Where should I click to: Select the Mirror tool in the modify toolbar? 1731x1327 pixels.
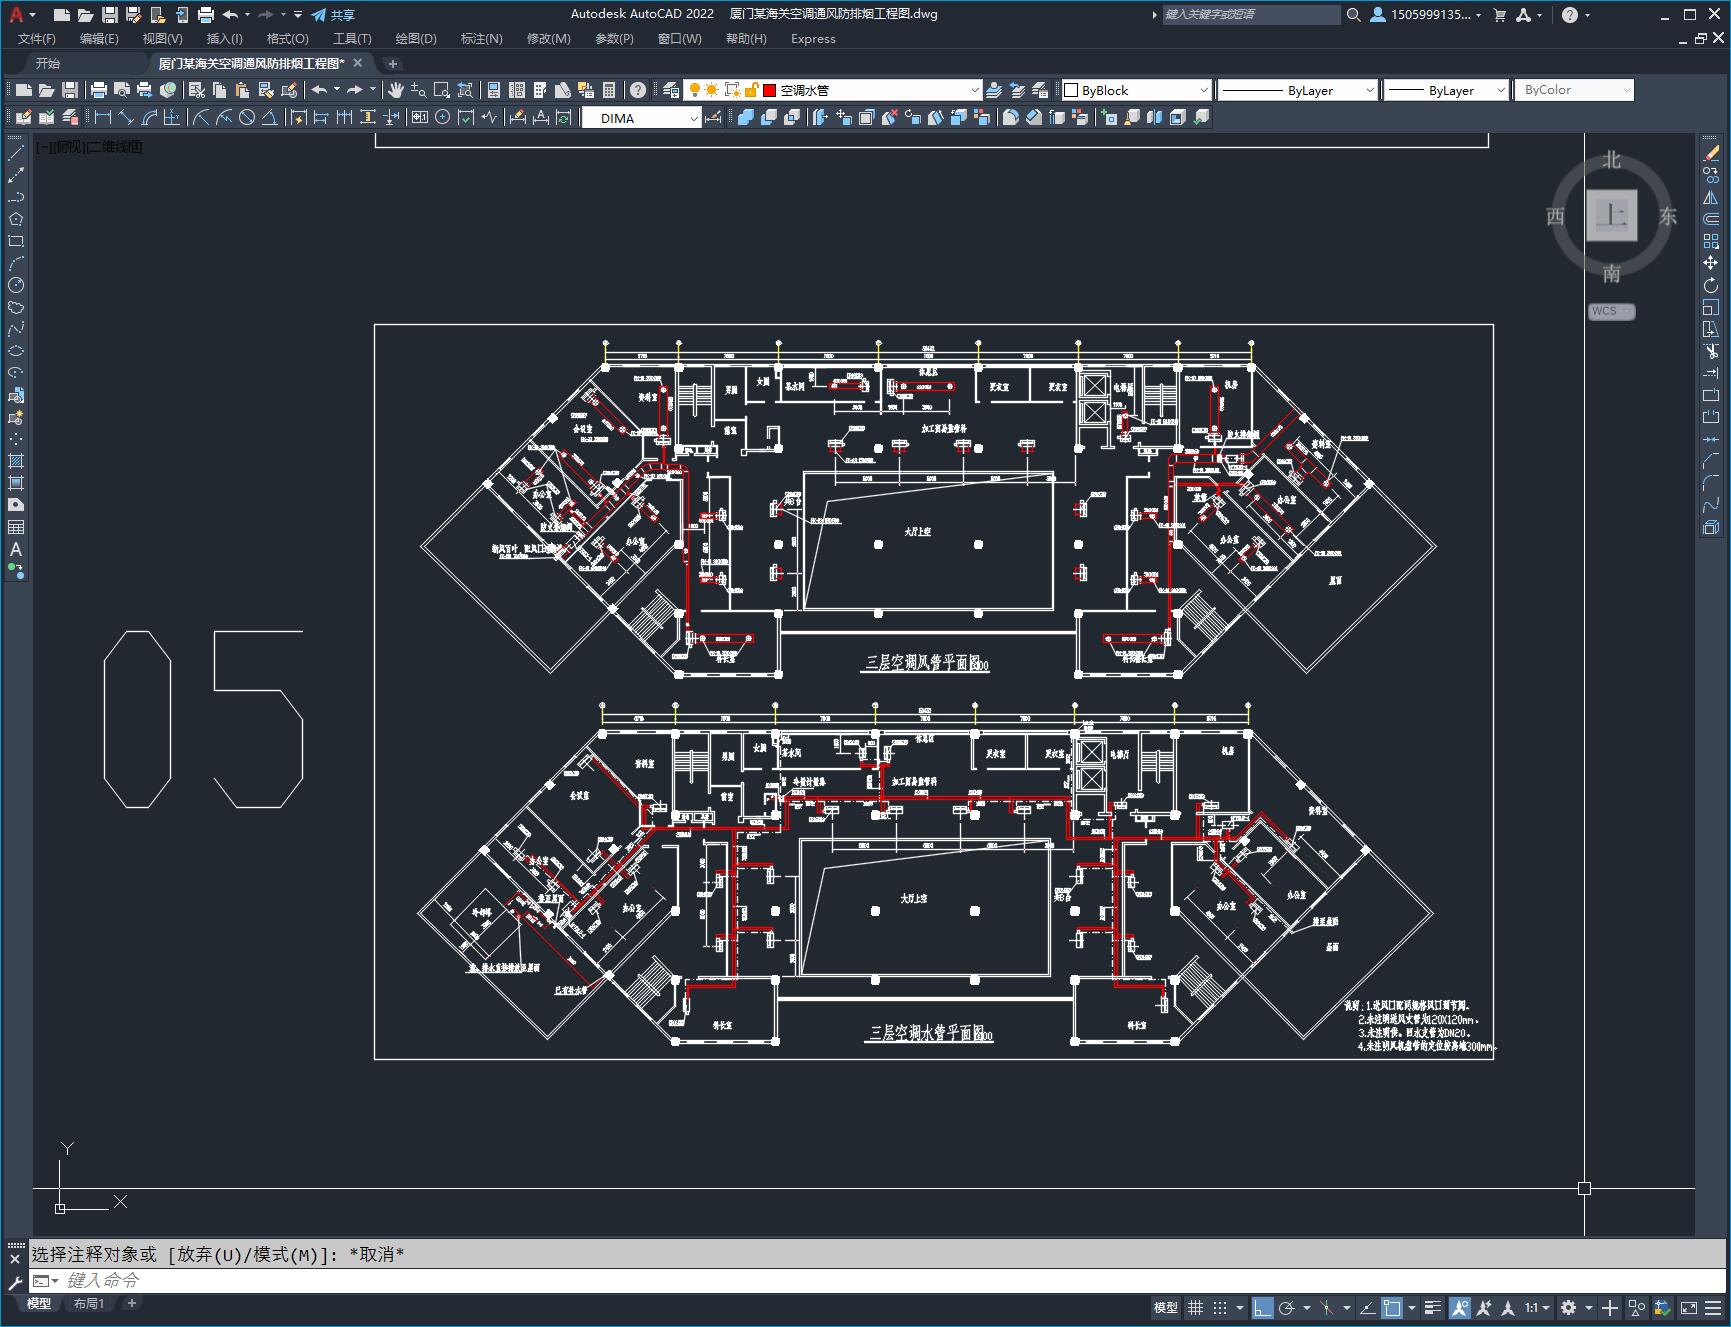[x=1711, y=197]
